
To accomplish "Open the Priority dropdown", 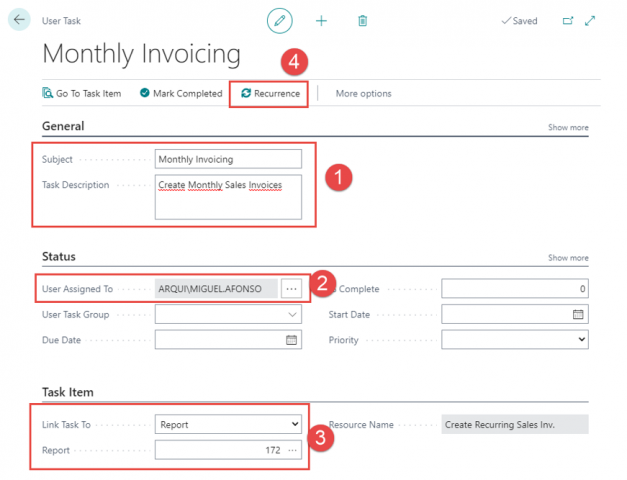I will [580, 340].
